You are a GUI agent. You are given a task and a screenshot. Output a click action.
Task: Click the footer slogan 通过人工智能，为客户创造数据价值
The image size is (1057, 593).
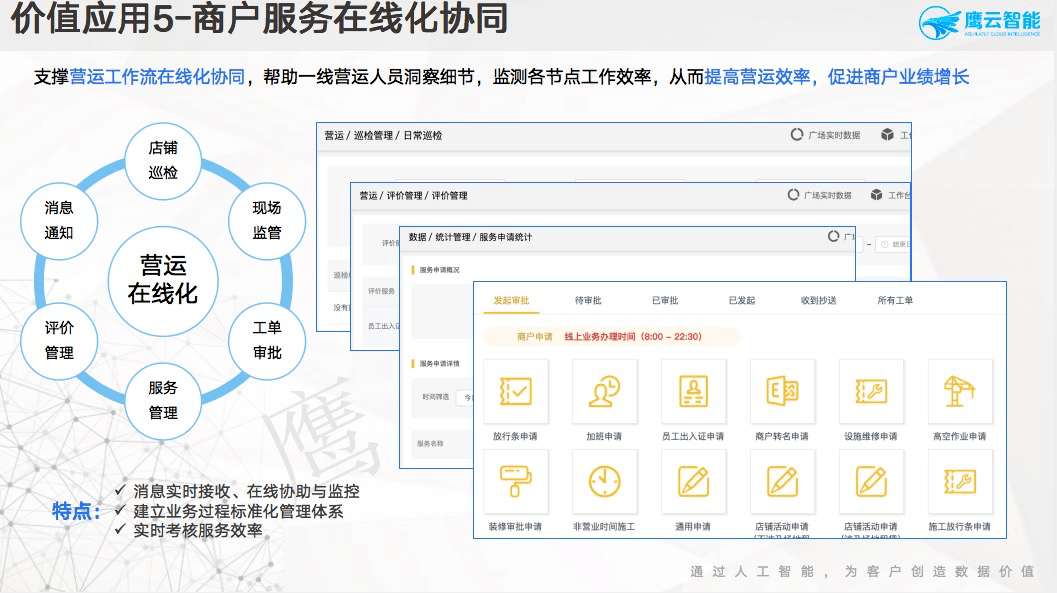(862, 571)
